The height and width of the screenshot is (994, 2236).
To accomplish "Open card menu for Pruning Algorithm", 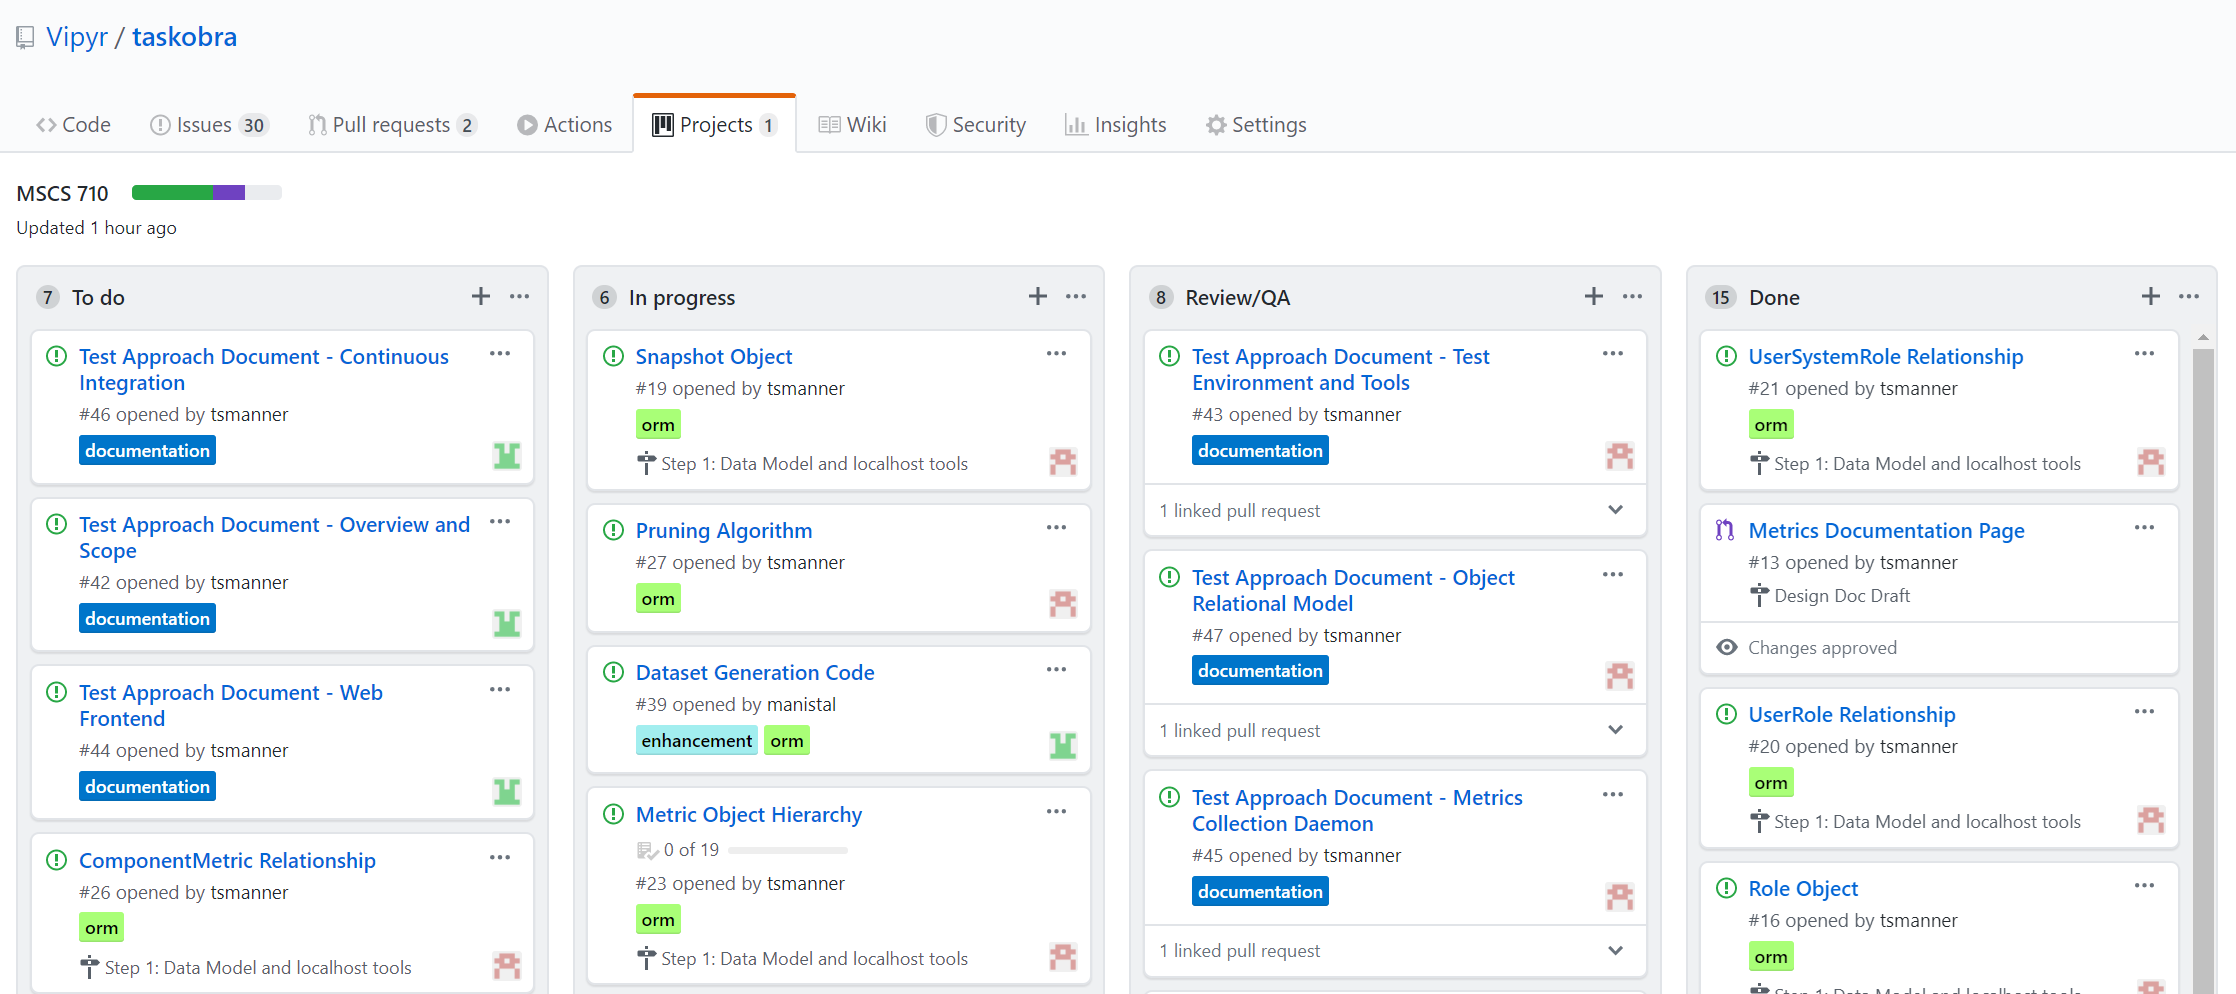I will [1057, 528].
